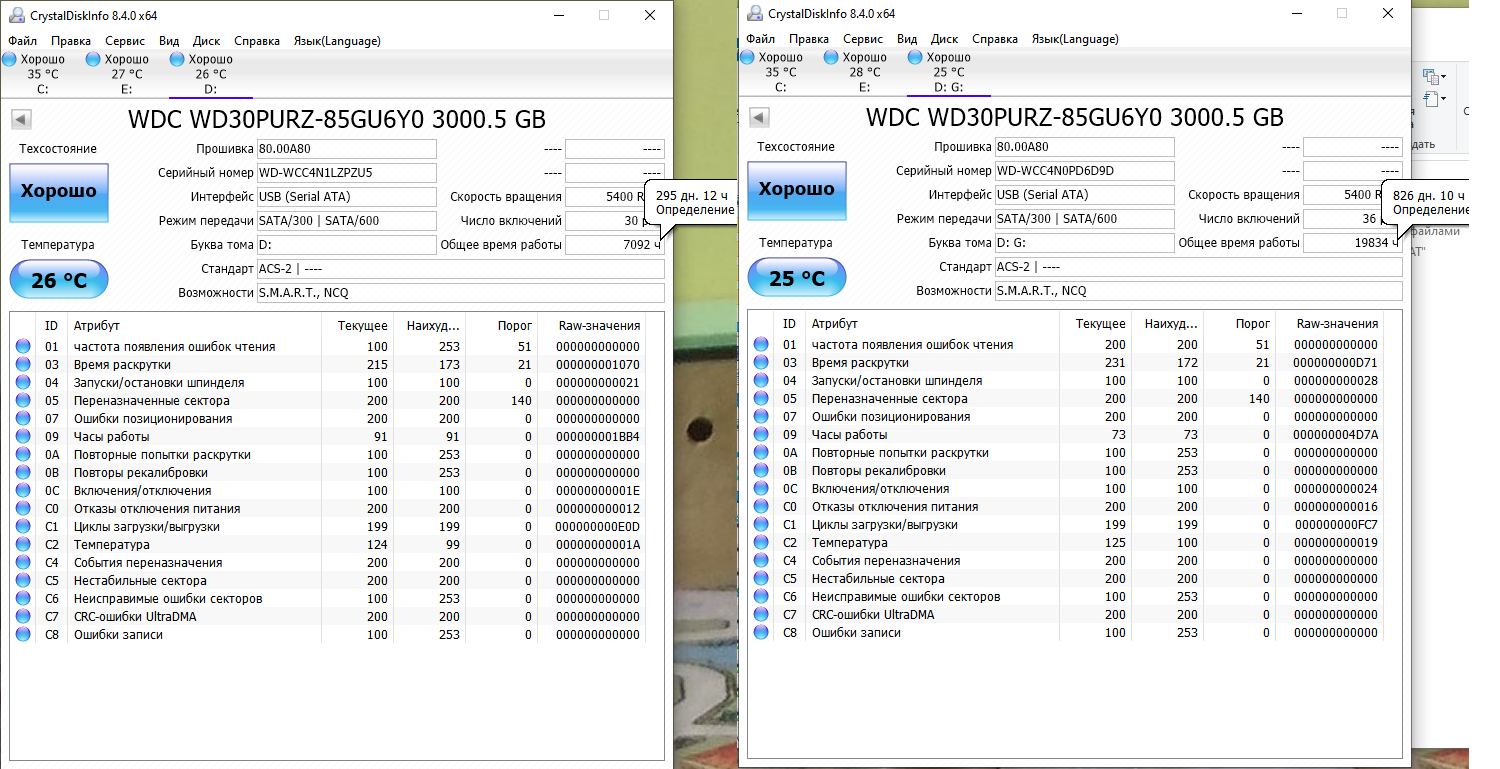Click CrystalDiskInfo app icon in left title bar
1500x769 pixels.
point(15,15)
